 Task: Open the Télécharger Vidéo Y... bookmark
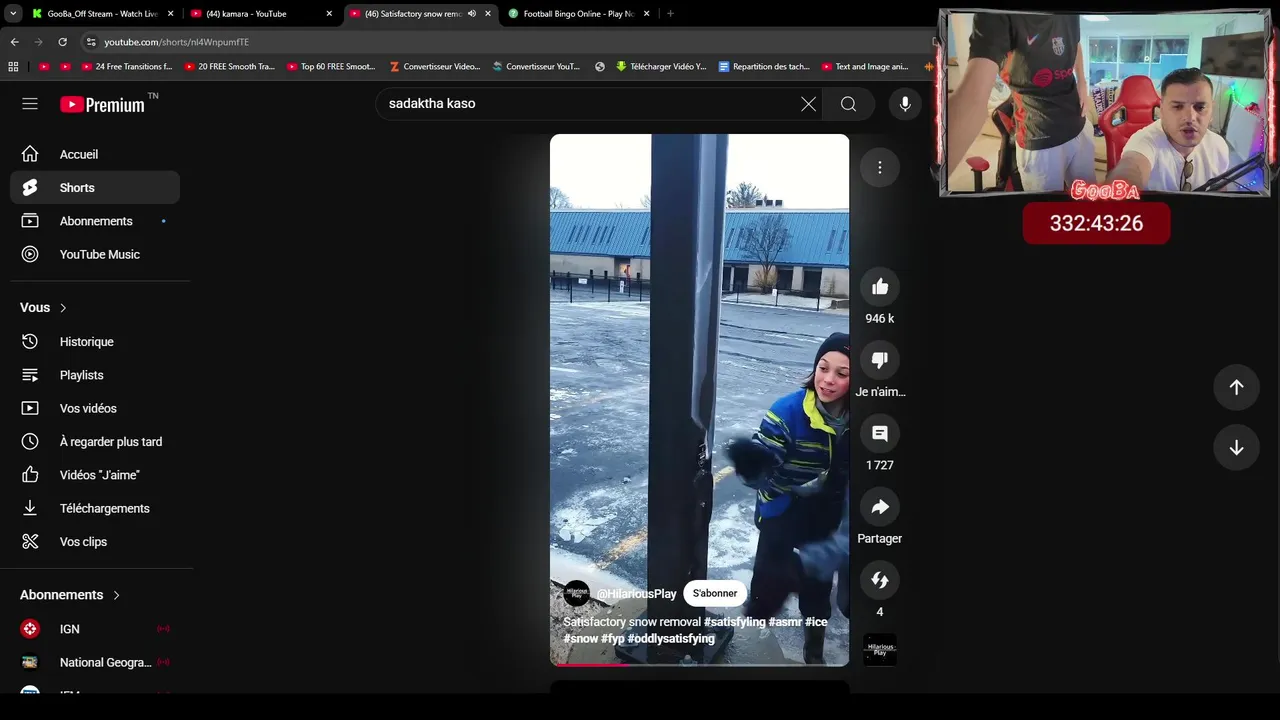661,67
